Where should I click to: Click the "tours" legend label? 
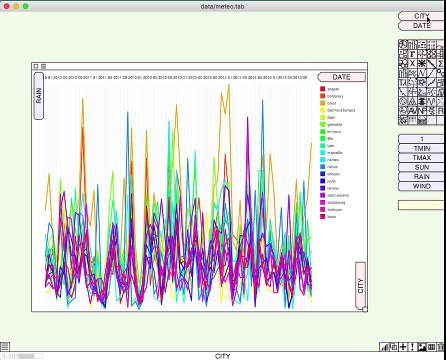[x=331, y=217]
